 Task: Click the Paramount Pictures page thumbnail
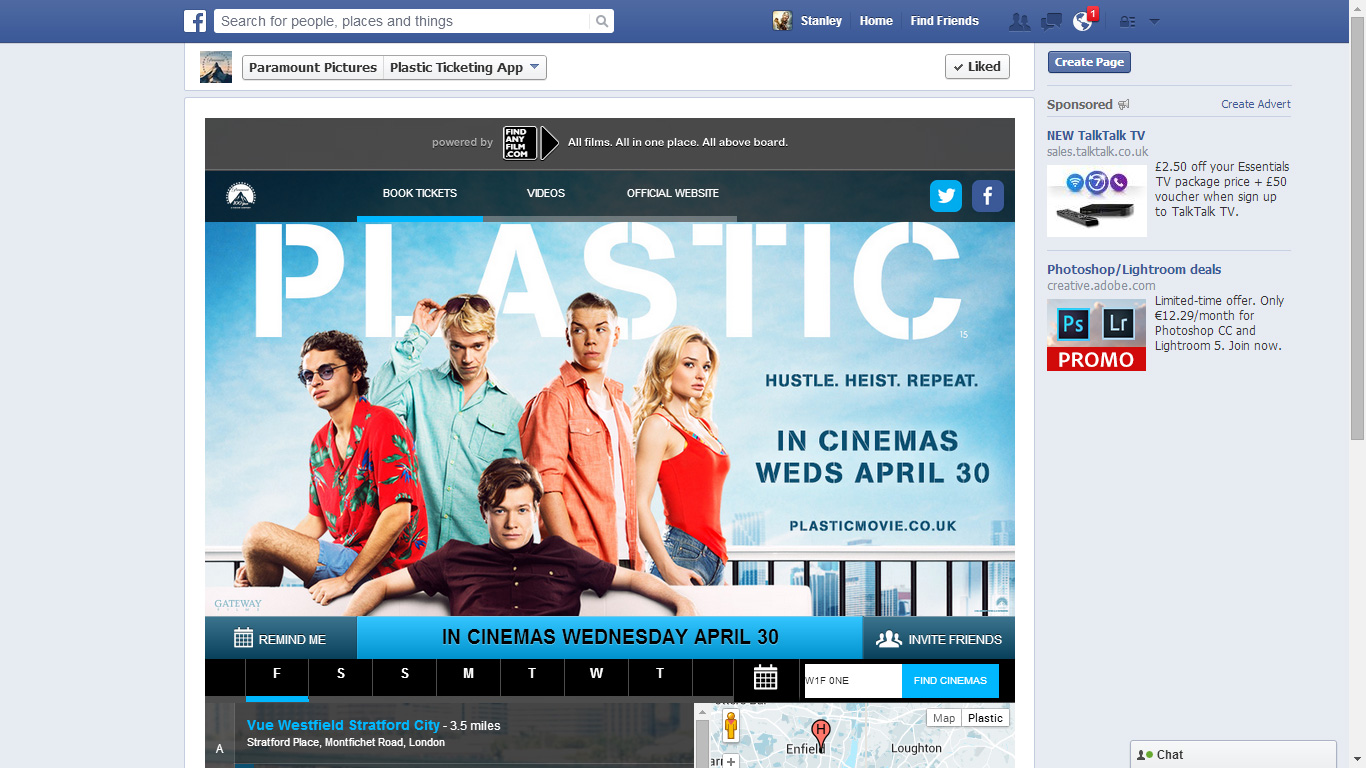point(216,67)
